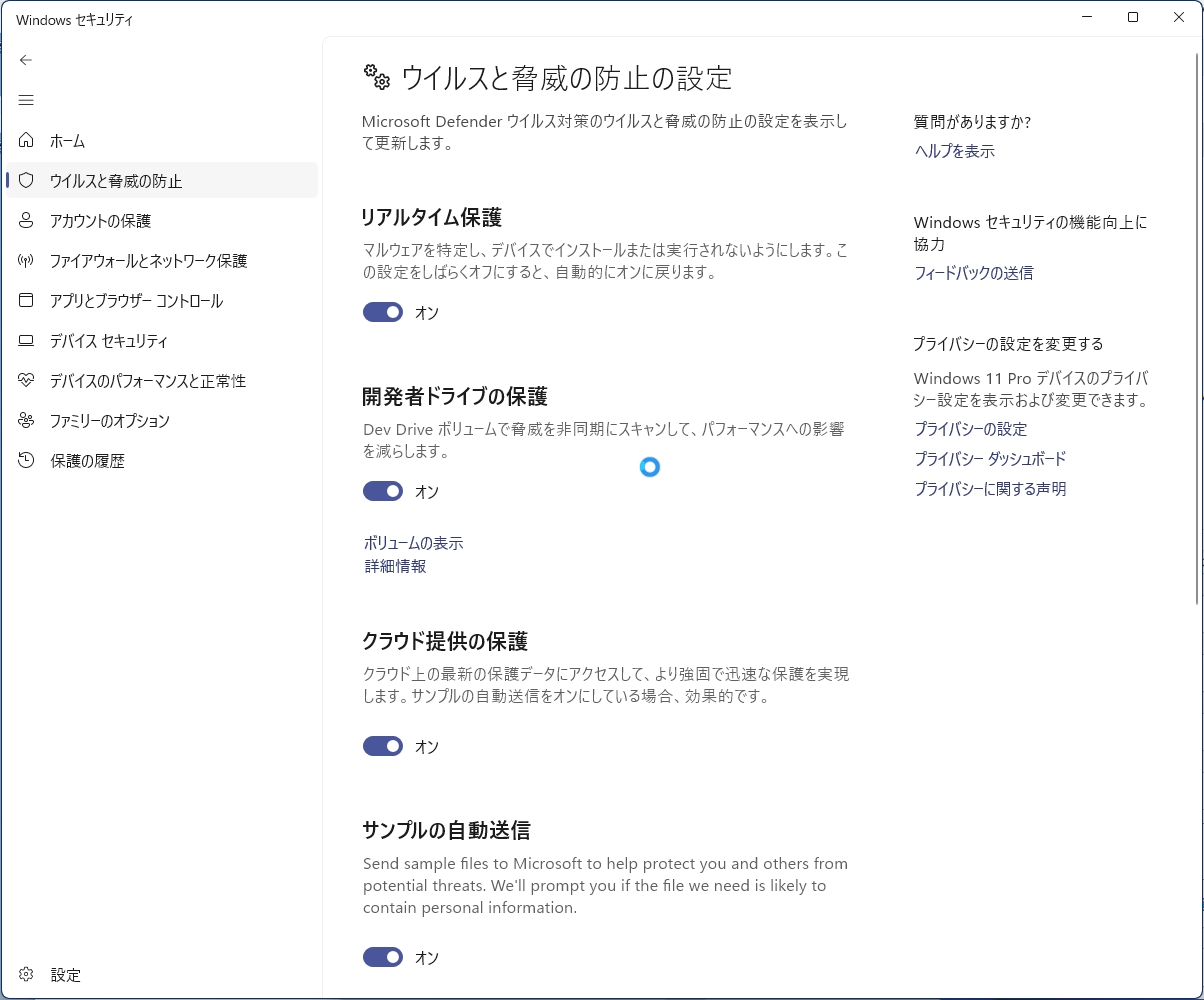
Task: Toggle サンプルの自動送信 switch
Action: tap(383, 957)
